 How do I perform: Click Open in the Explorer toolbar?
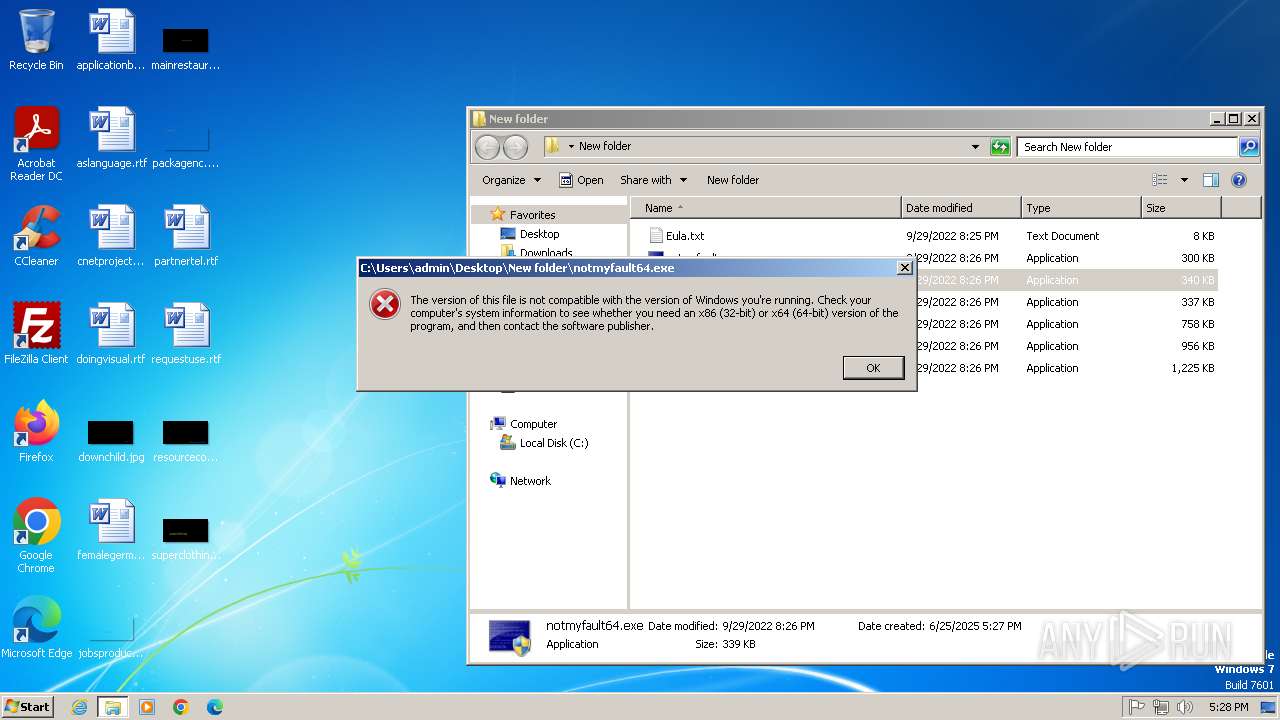[x=581, y=180]
